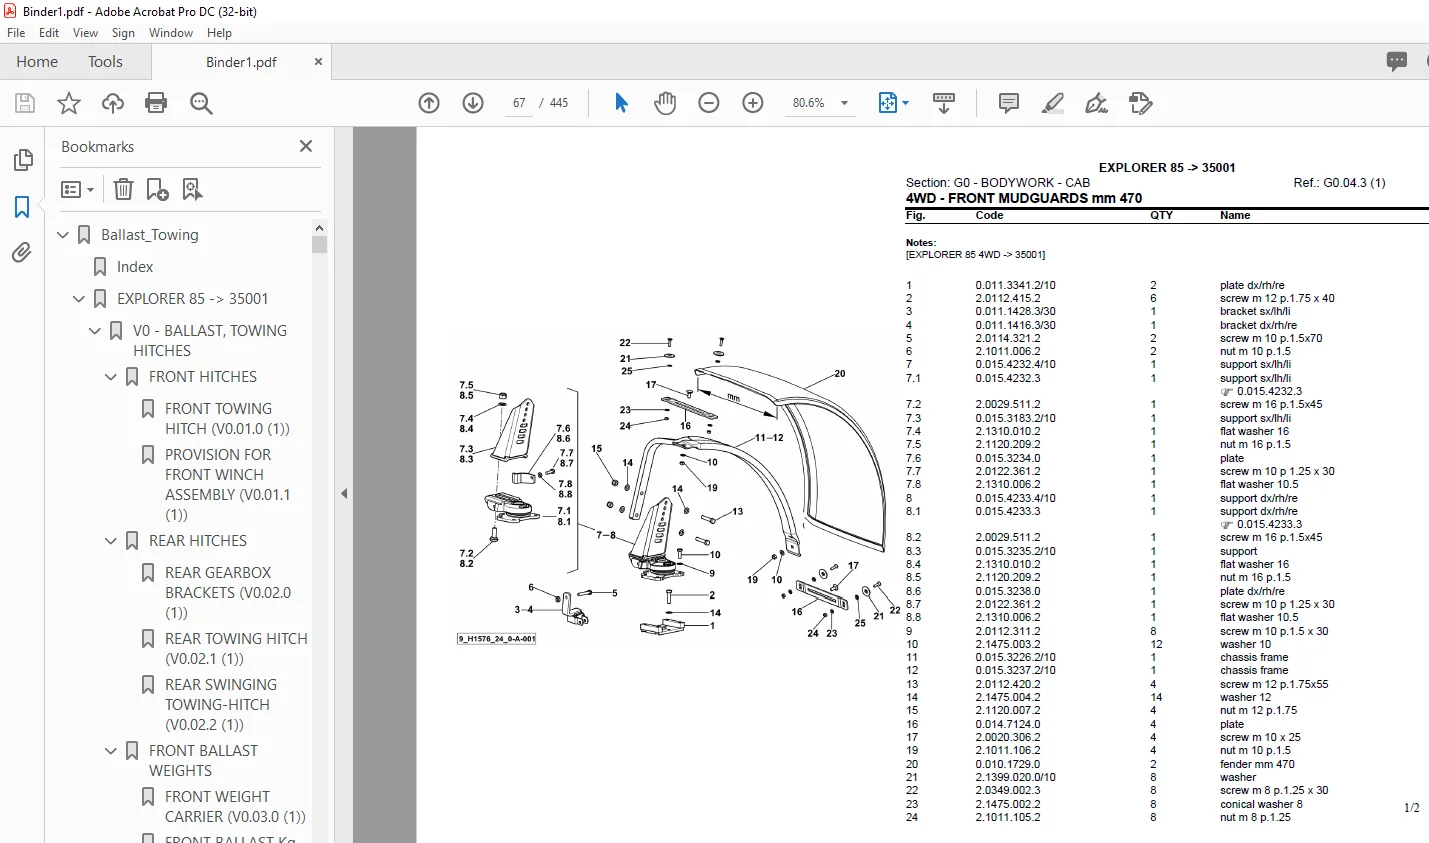This screenshot has width=1429, height=843.
Task: Open the zoom level dropdown arrow
Action: click(x=844, y=103)
